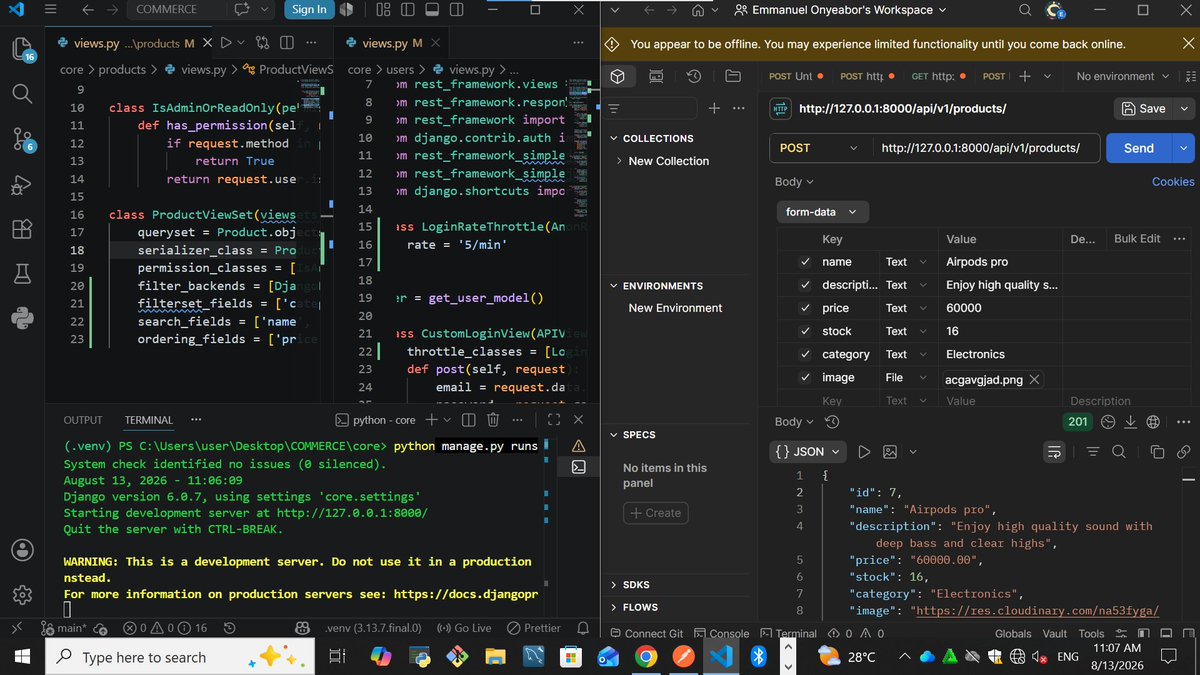Open the form-data body type dropdown

coord(823,212)
